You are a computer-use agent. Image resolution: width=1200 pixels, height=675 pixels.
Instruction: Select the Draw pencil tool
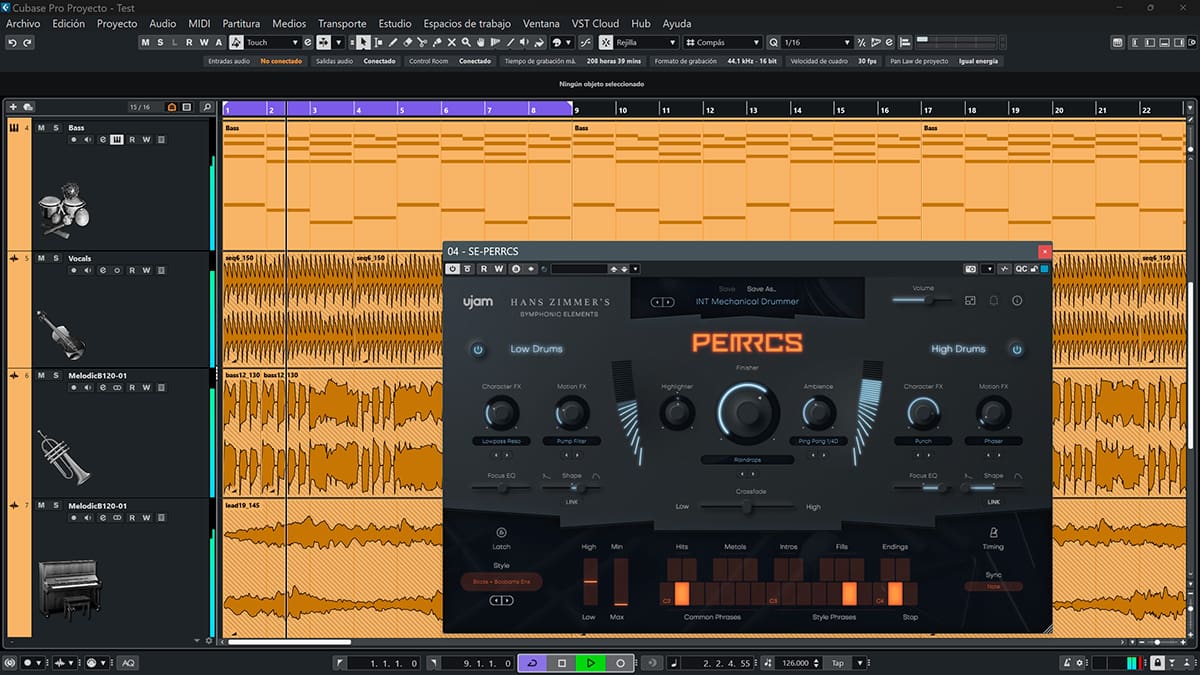click(393, 43)
